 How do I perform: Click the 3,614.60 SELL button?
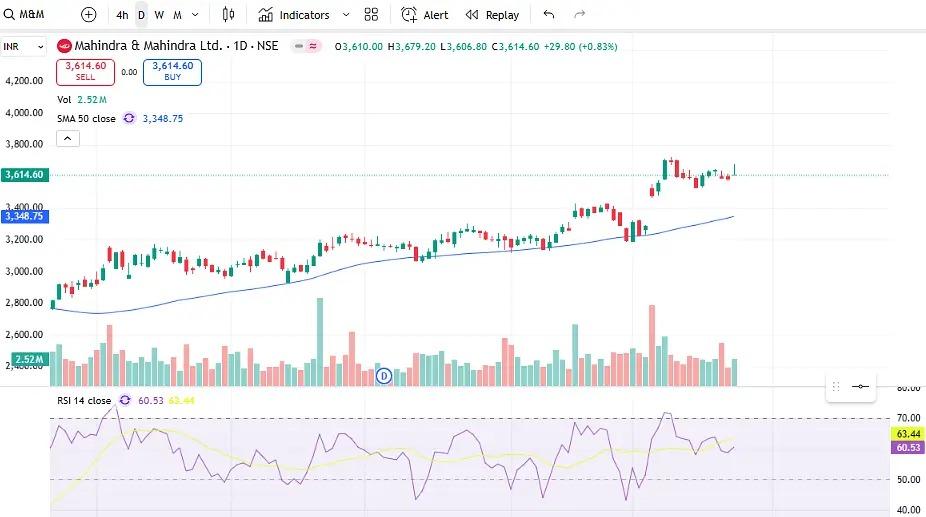coord(86,71)
